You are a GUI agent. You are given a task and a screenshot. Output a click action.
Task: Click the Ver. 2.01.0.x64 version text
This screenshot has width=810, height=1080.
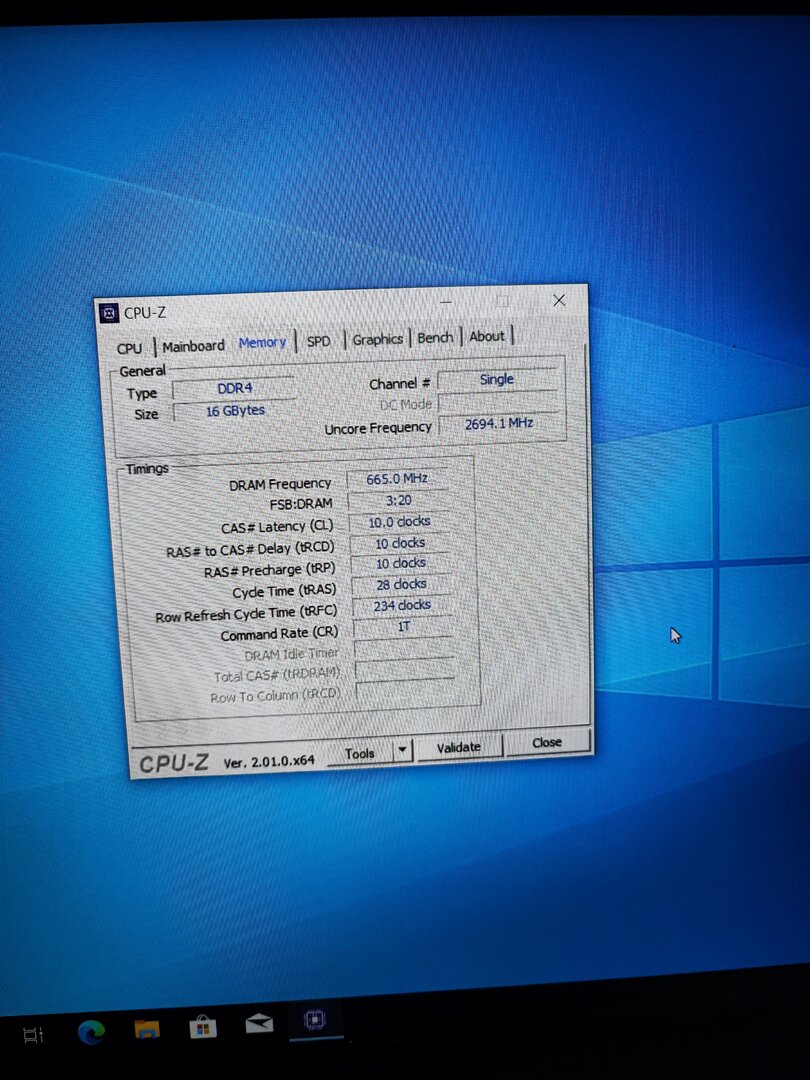click(x=269, y=762)
